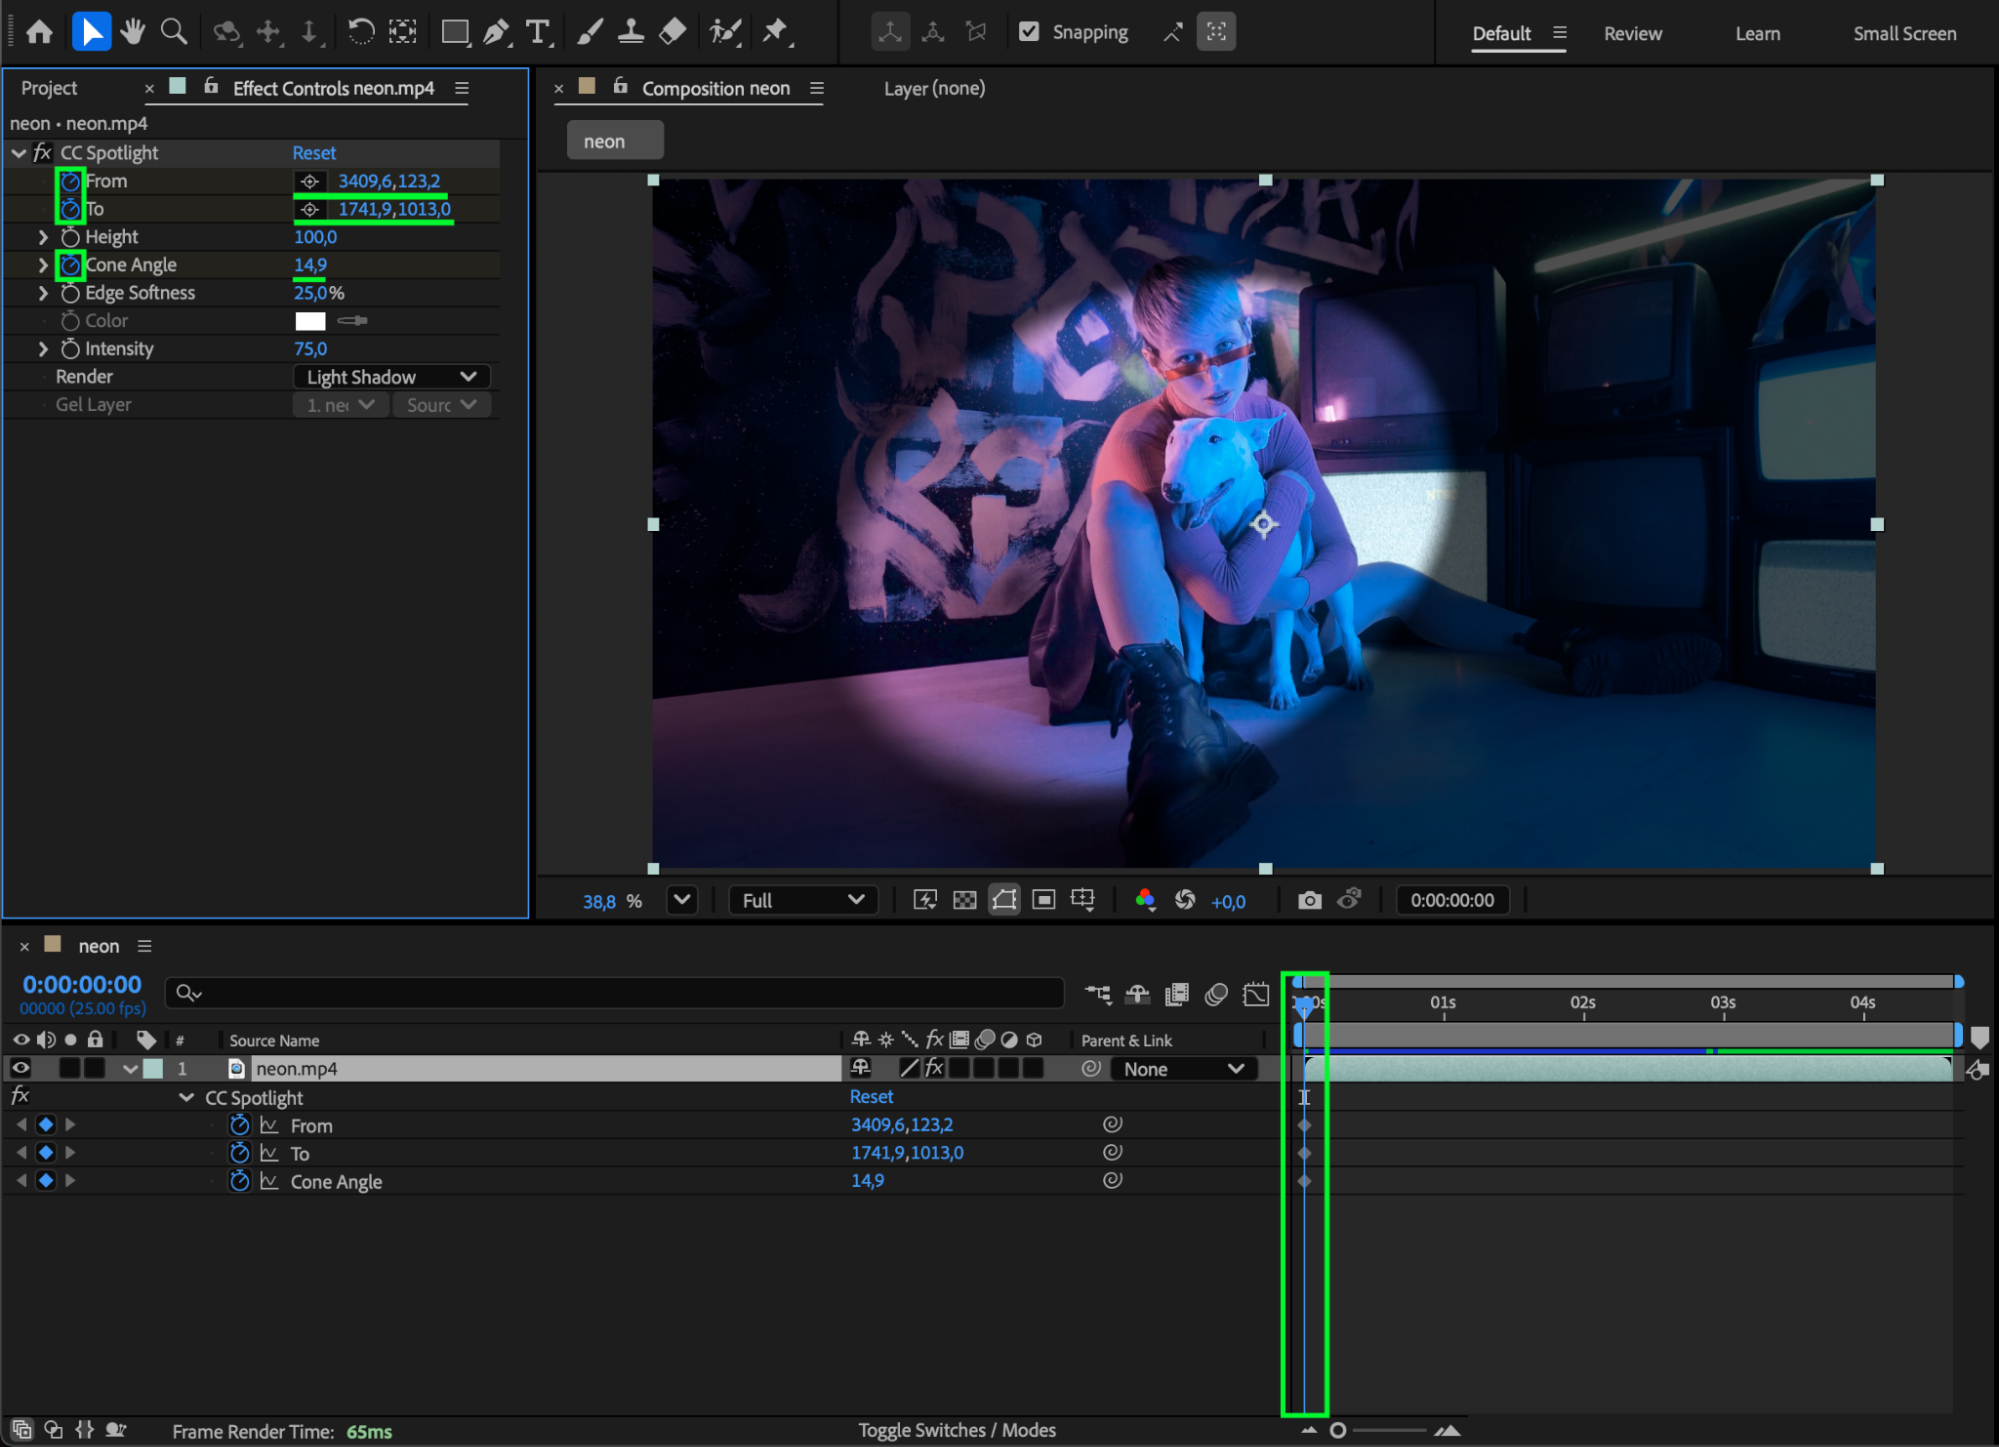Switch to the Project tab

coord(49,88)
